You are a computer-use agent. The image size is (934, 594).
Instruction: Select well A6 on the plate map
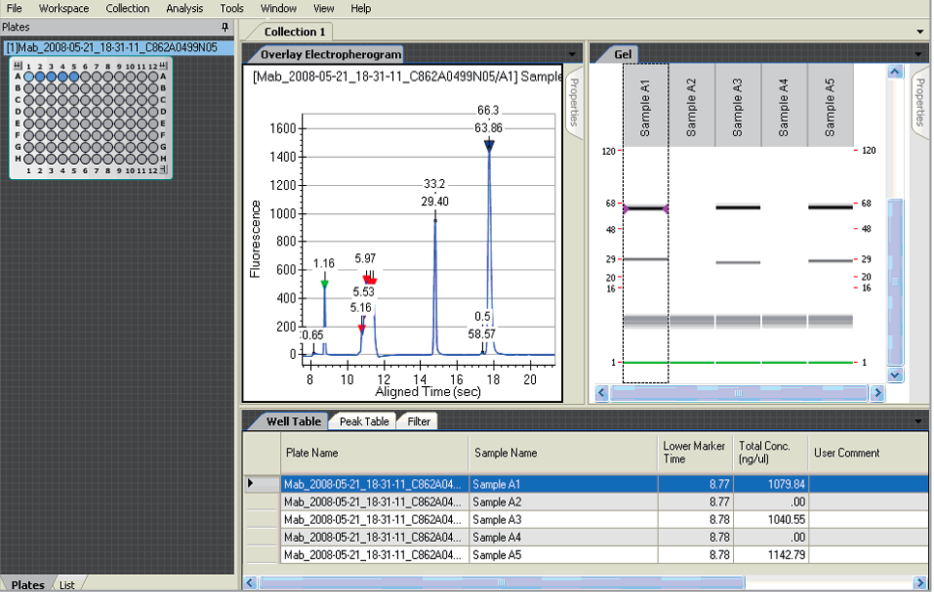[x=85, y=76]
